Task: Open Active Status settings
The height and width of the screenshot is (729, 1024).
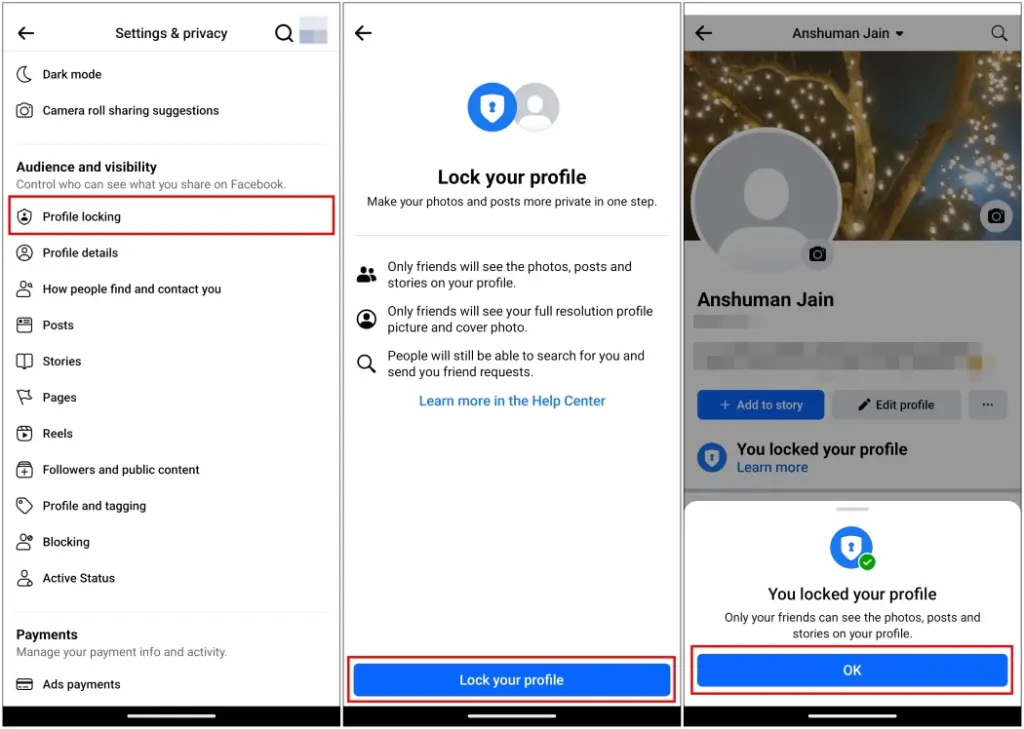Action: 171,578
